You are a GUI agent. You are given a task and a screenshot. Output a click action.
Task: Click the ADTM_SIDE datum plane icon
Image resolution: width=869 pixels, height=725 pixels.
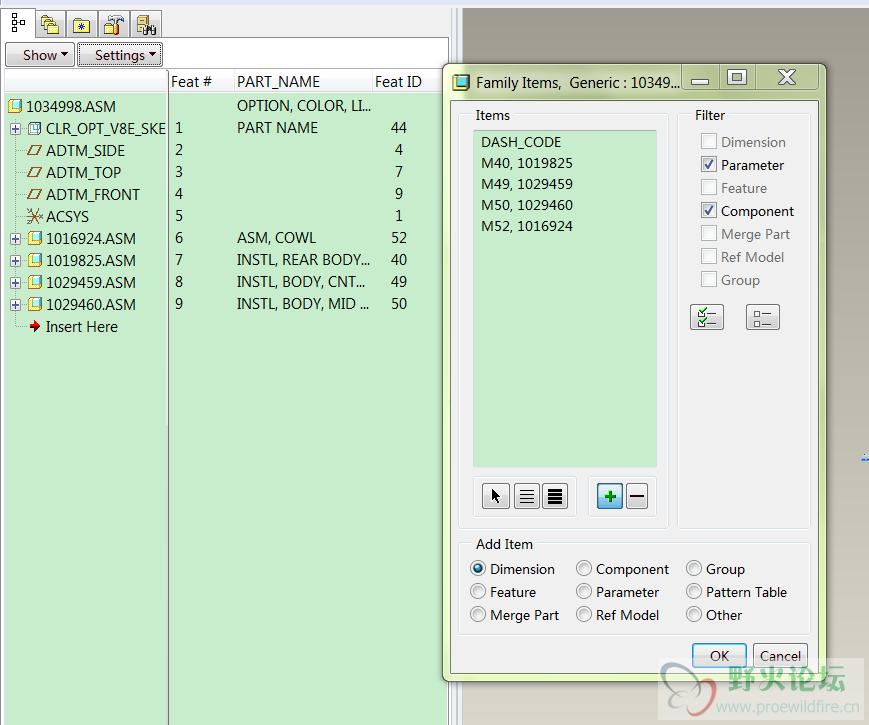coord(34,150)
